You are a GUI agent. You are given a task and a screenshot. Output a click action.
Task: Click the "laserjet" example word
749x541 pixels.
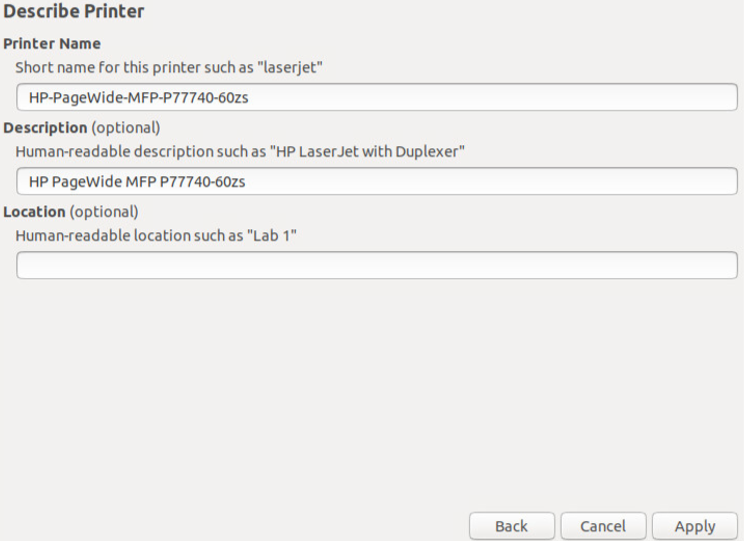[292, 67]
